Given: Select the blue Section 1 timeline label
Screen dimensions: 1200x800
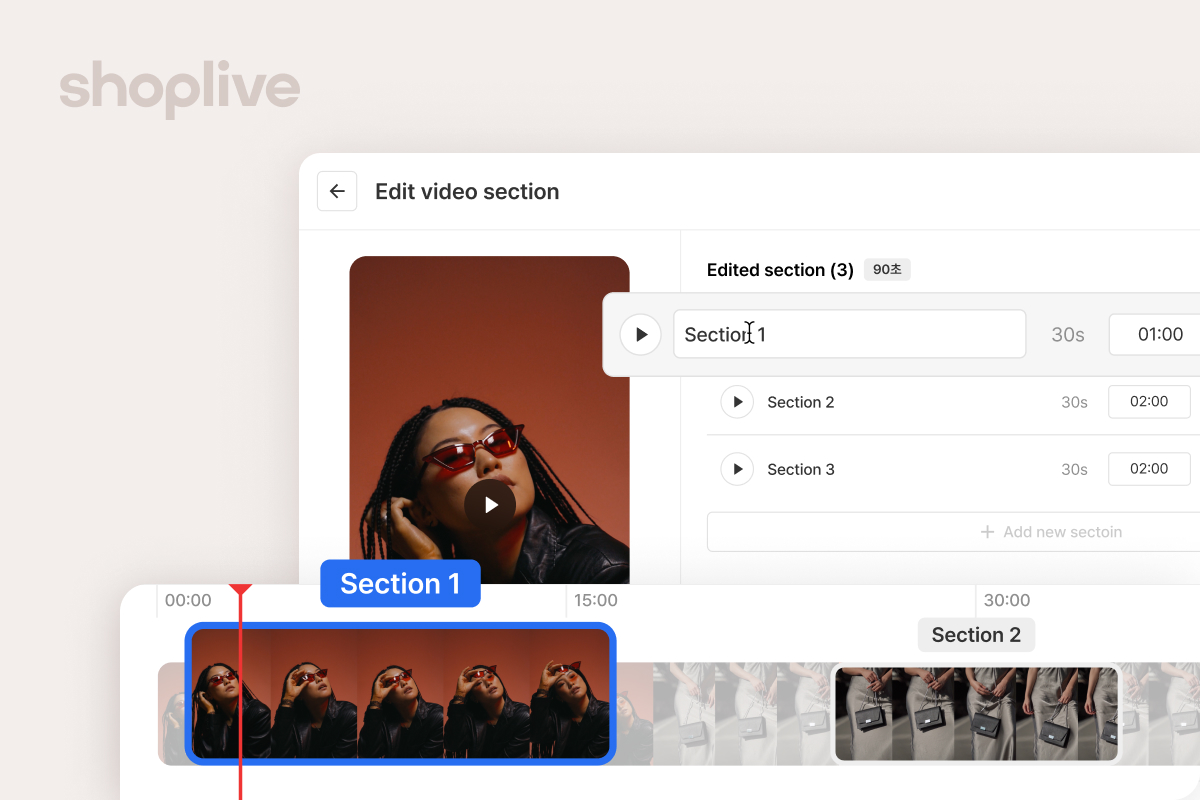Looking at the screenshot, I should (x=400, y=584).
